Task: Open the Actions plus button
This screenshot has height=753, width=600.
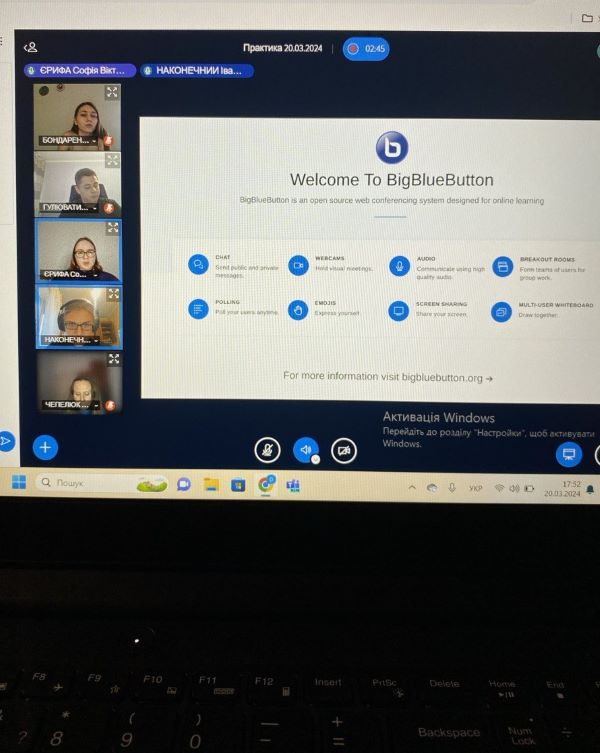Action: tap(45, 448)
